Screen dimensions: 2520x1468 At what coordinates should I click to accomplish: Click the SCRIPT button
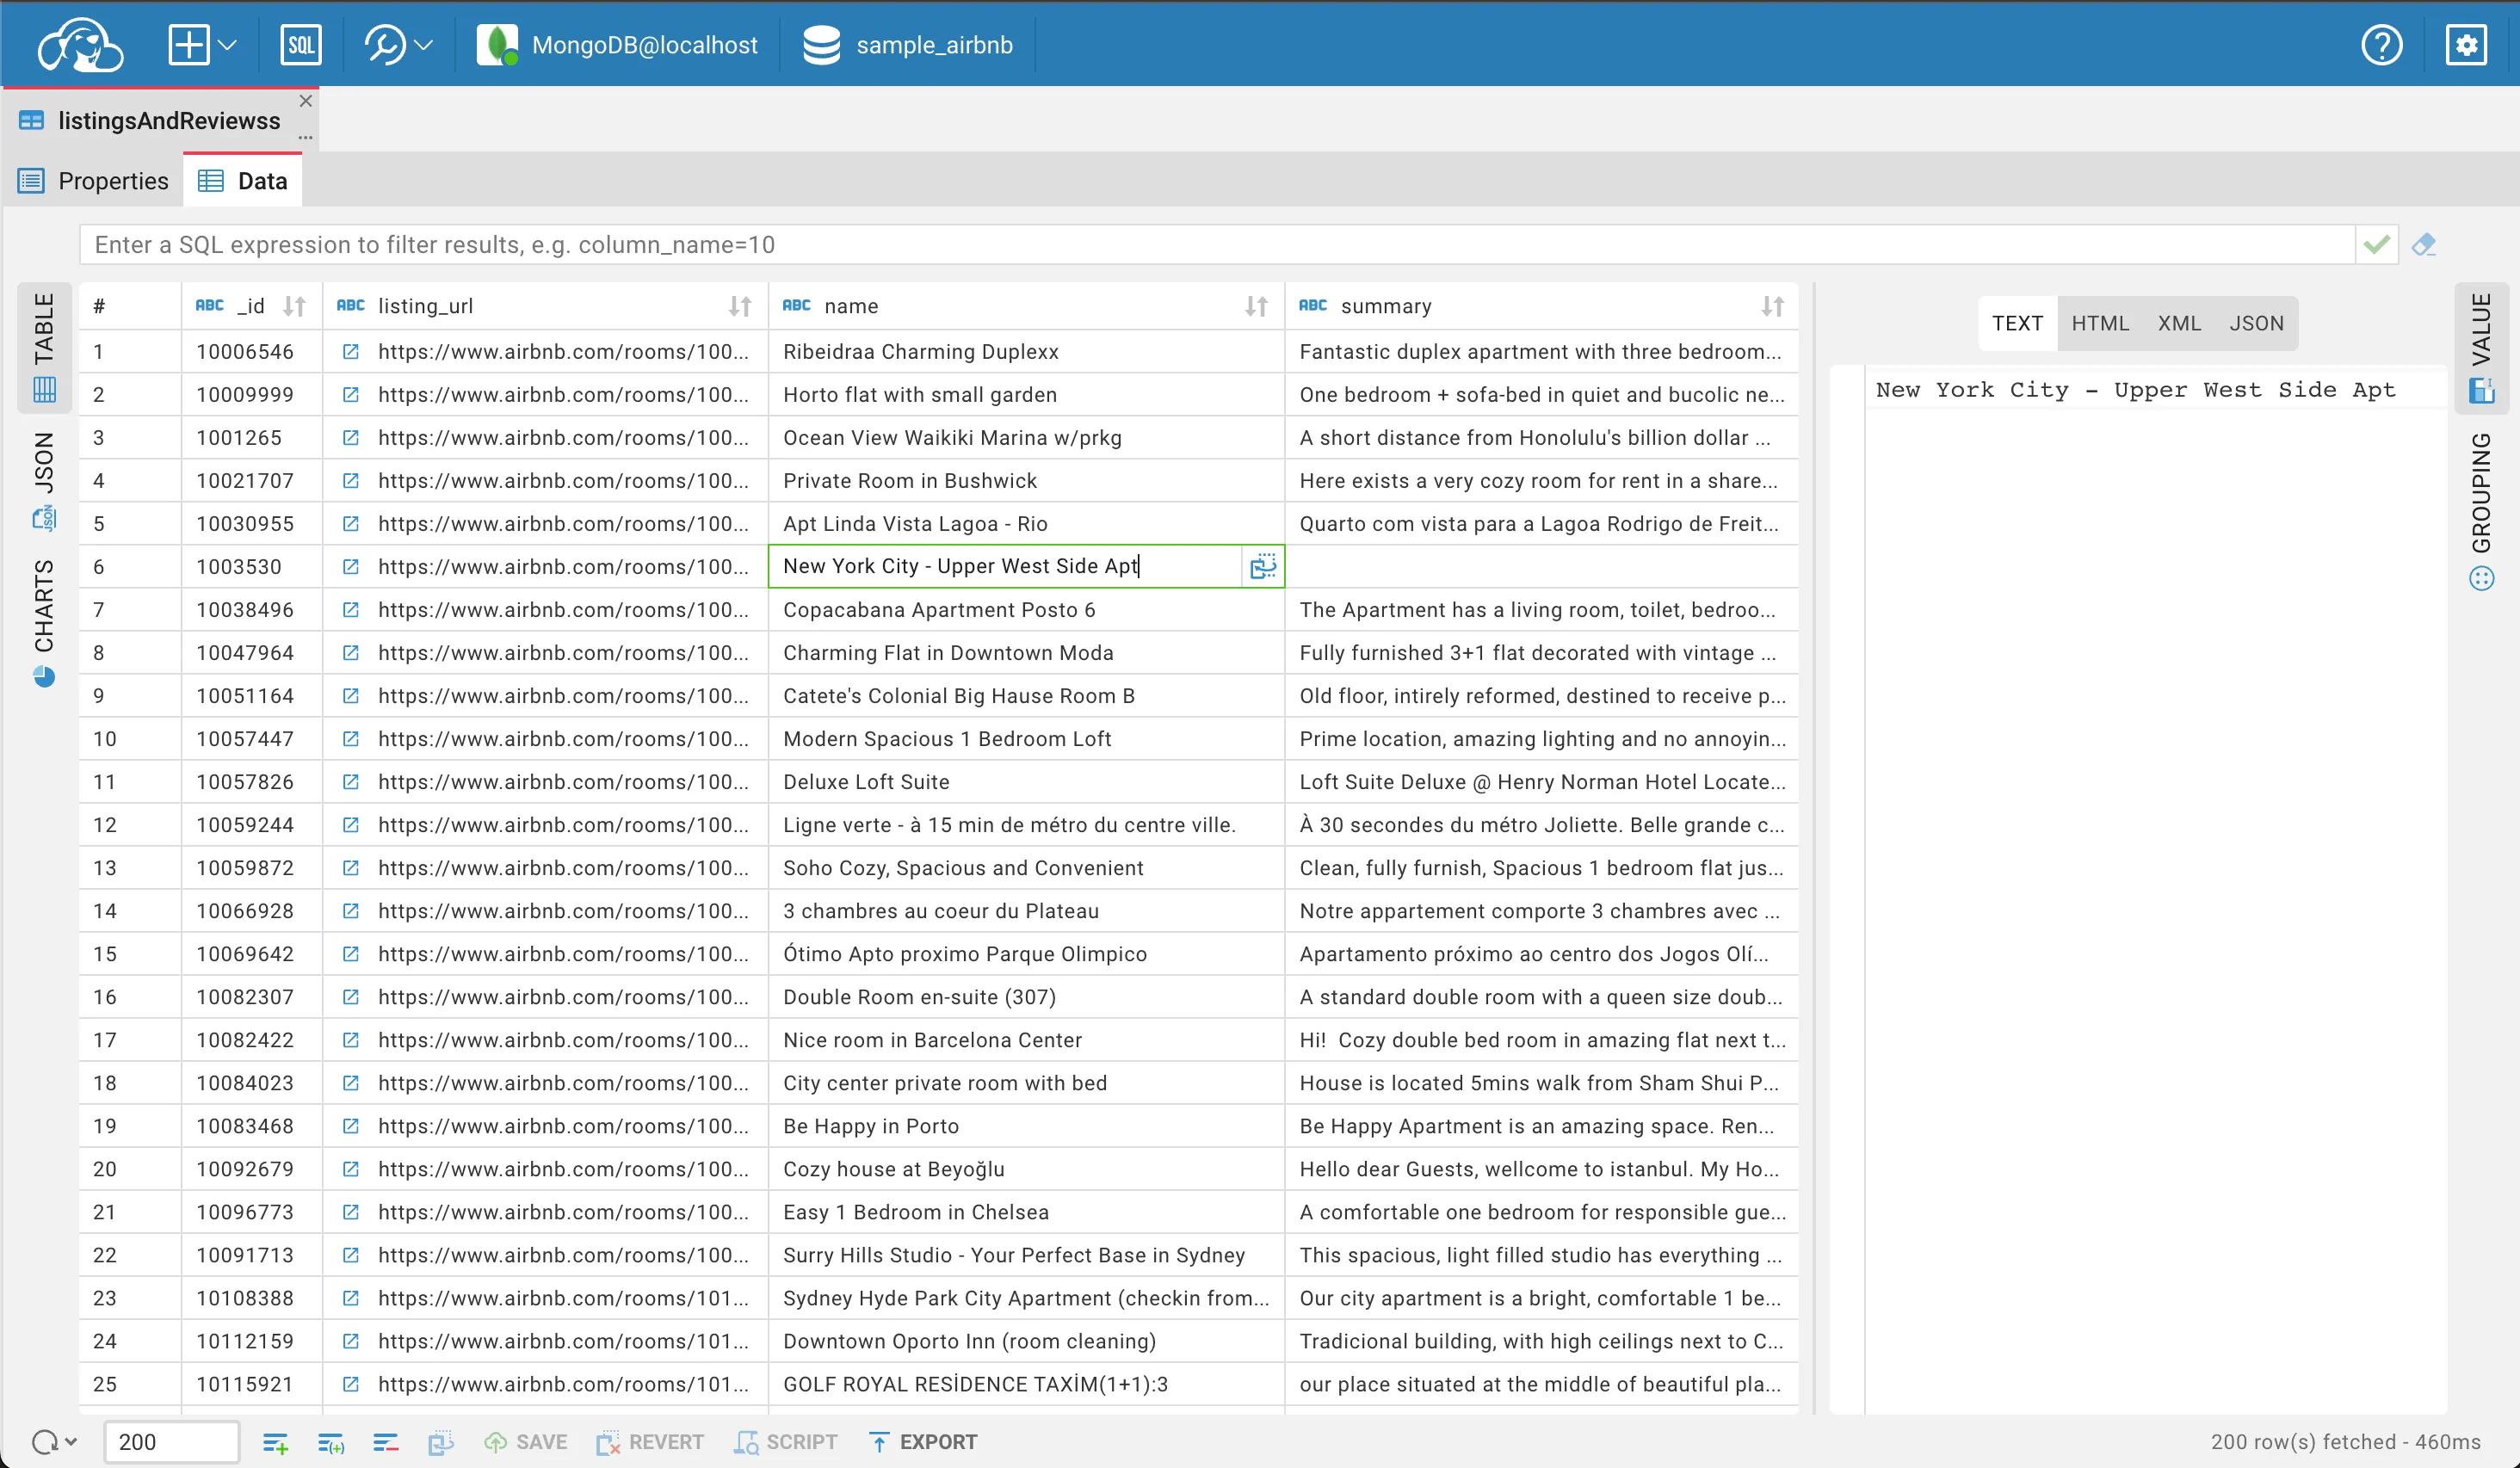coord(785,1442)
